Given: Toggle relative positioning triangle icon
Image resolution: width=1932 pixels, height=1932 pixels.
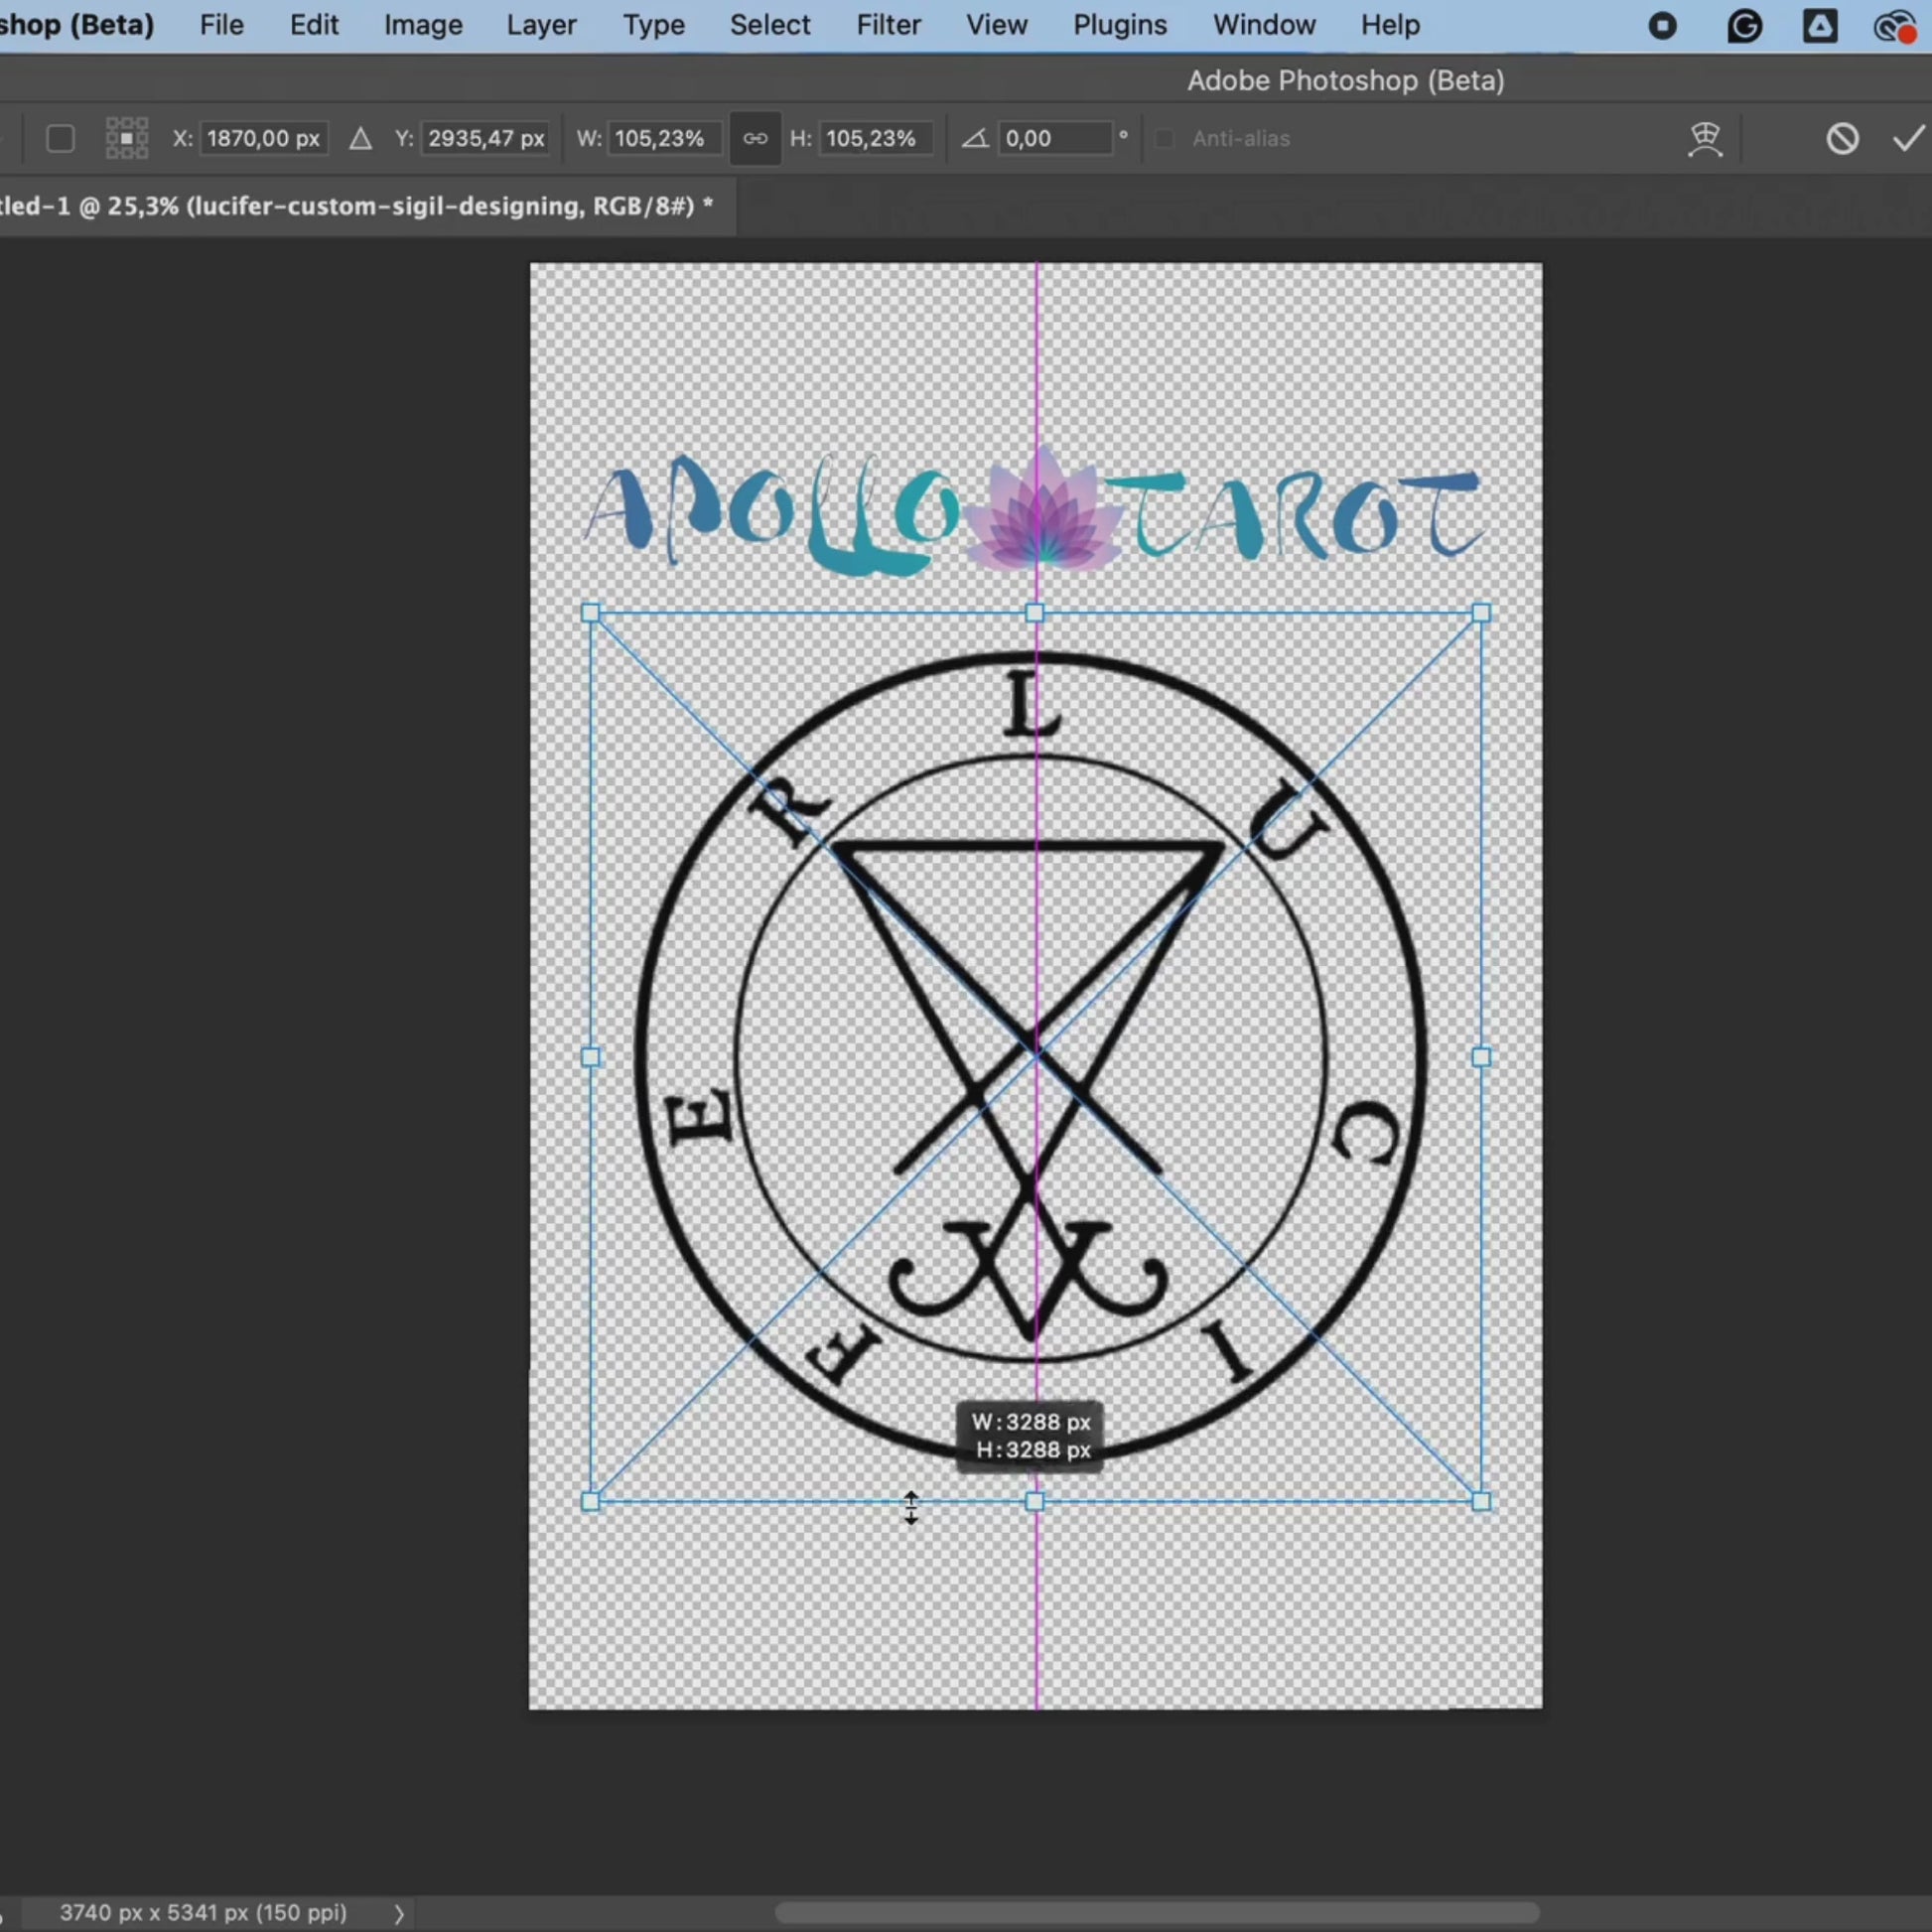Looking at the screenshot, I should (360, 138).
